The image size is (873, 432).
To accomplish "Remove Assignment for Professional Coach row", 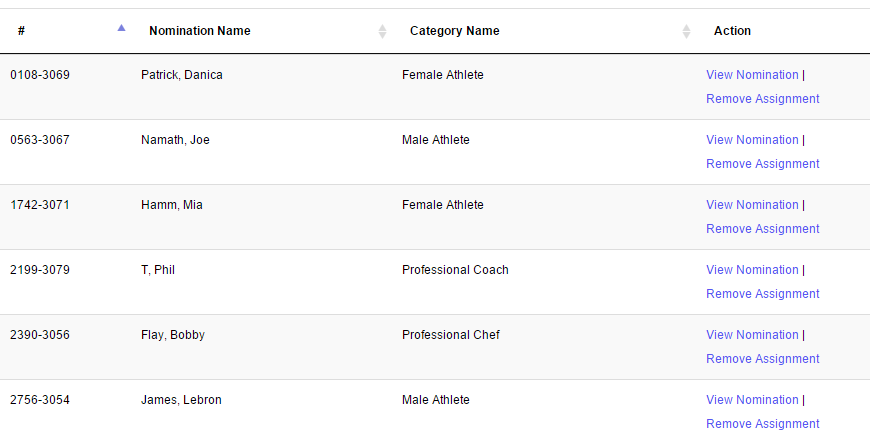I will pyautogui.click(x=762, y=294).
